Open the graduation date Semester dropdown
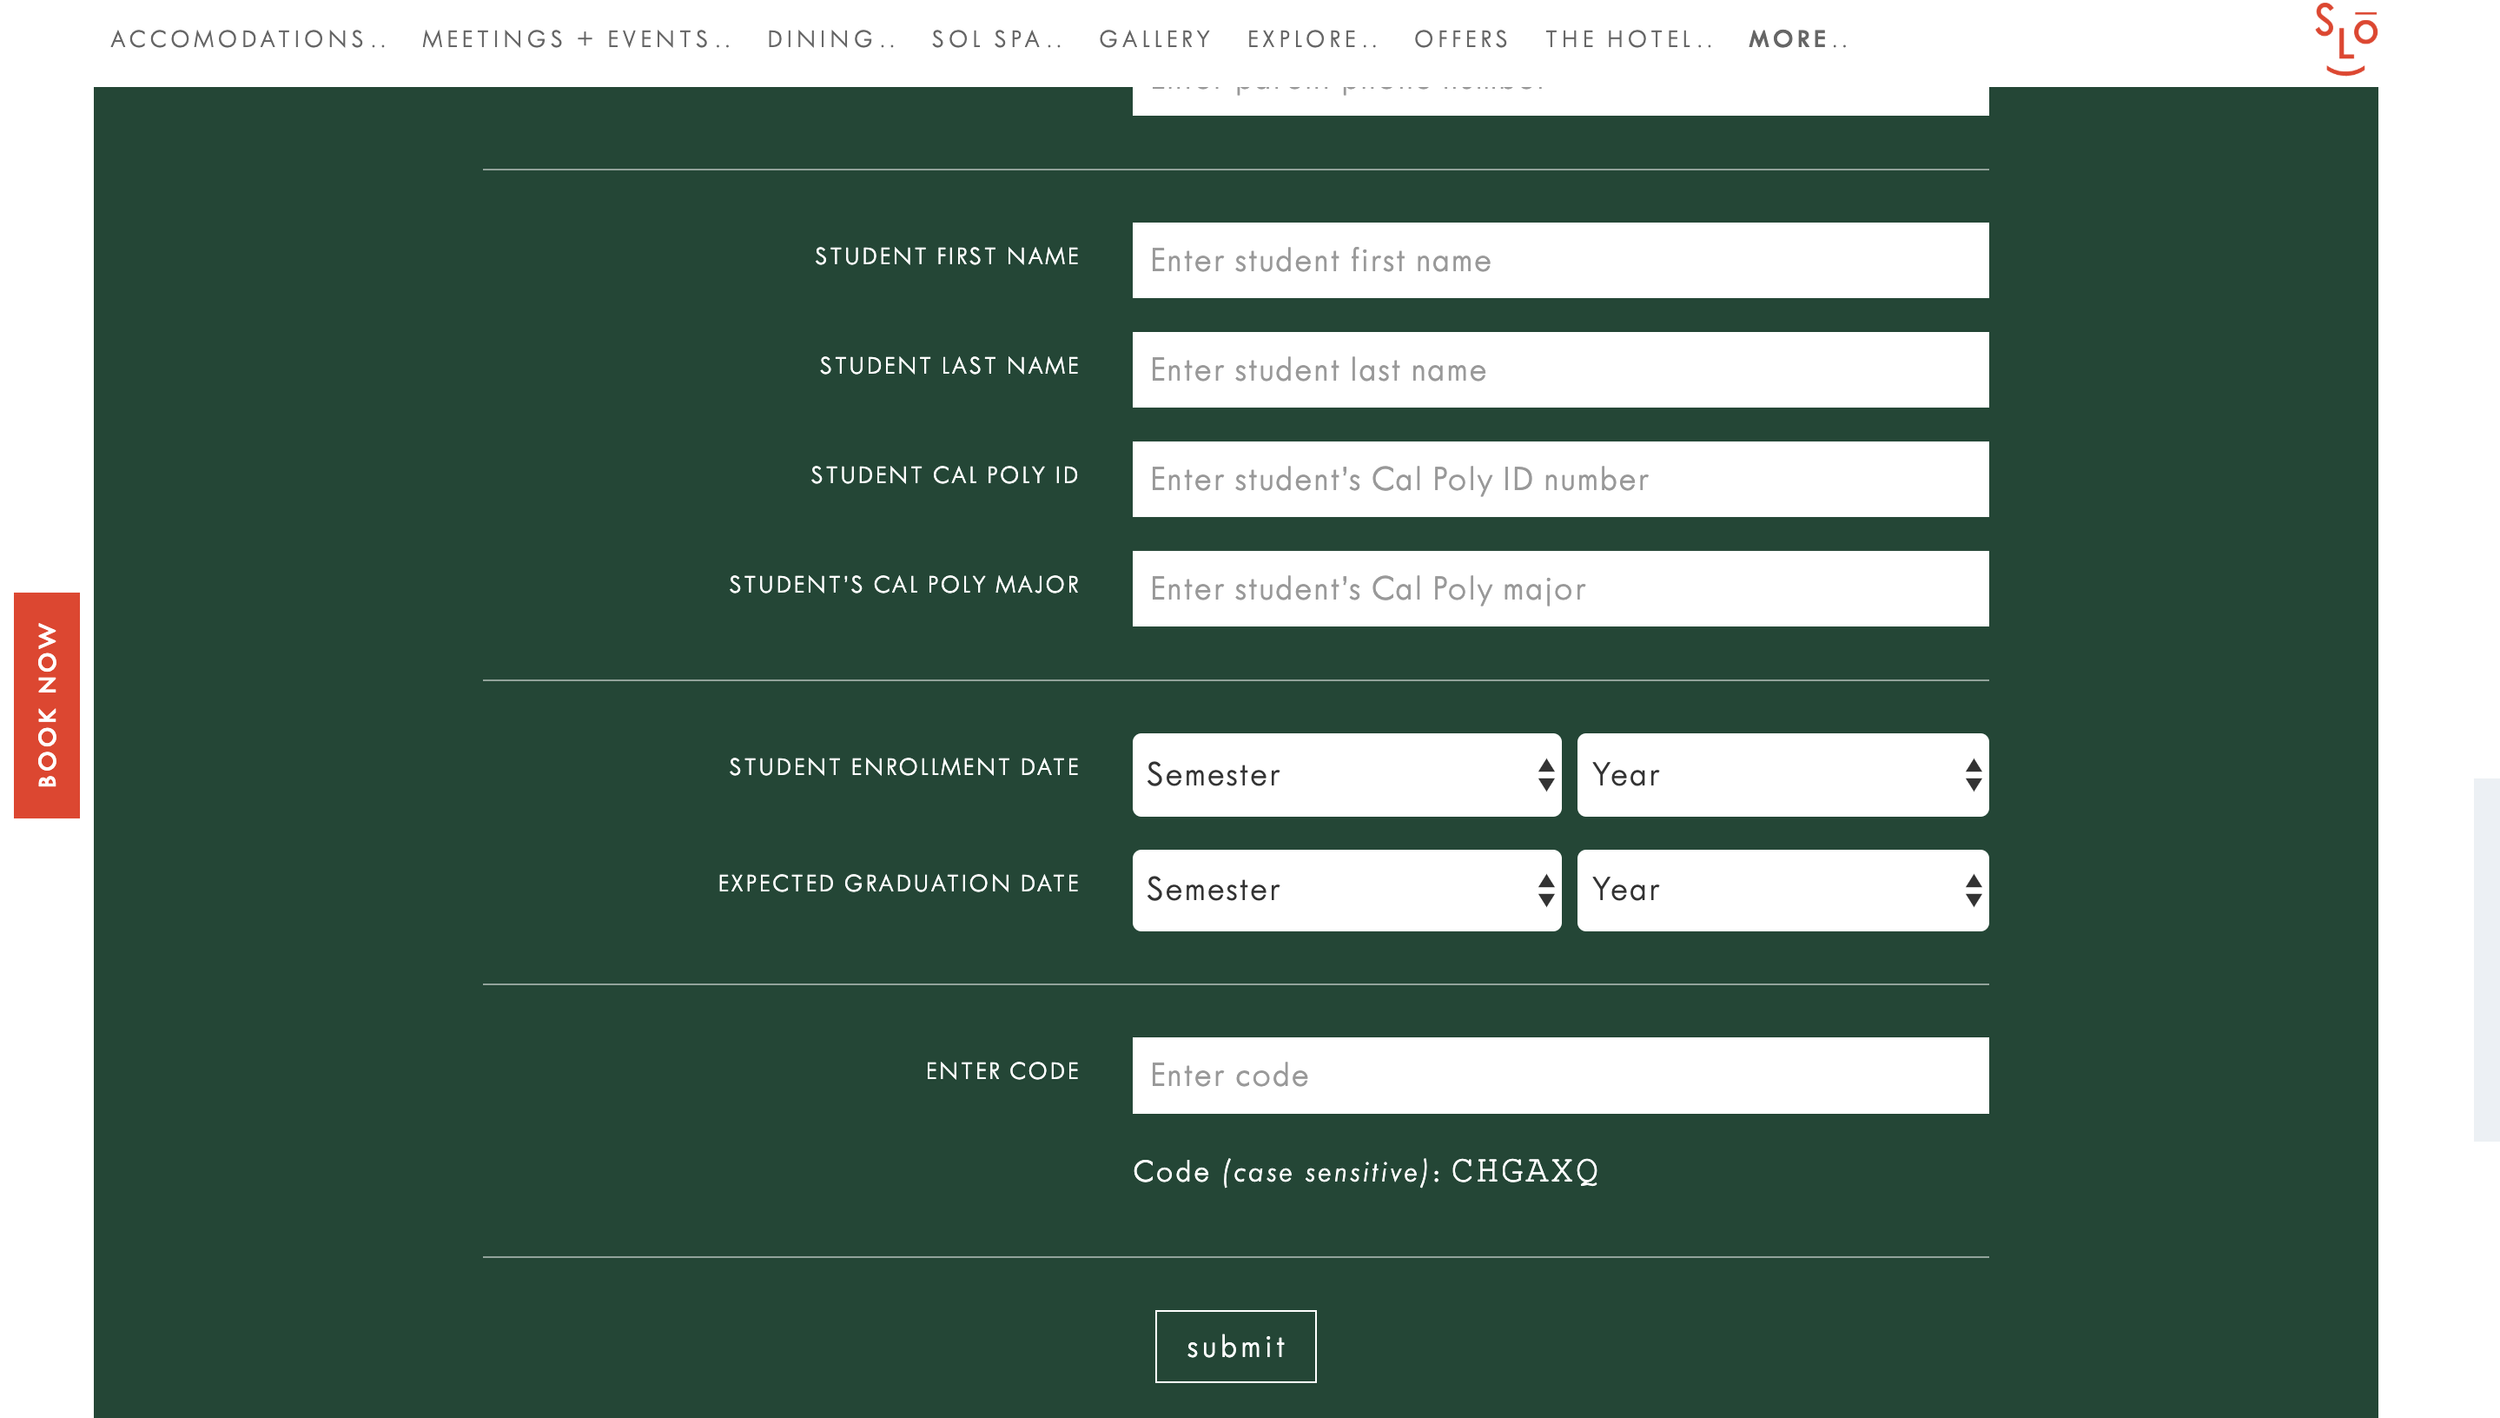 point(1346,890)
